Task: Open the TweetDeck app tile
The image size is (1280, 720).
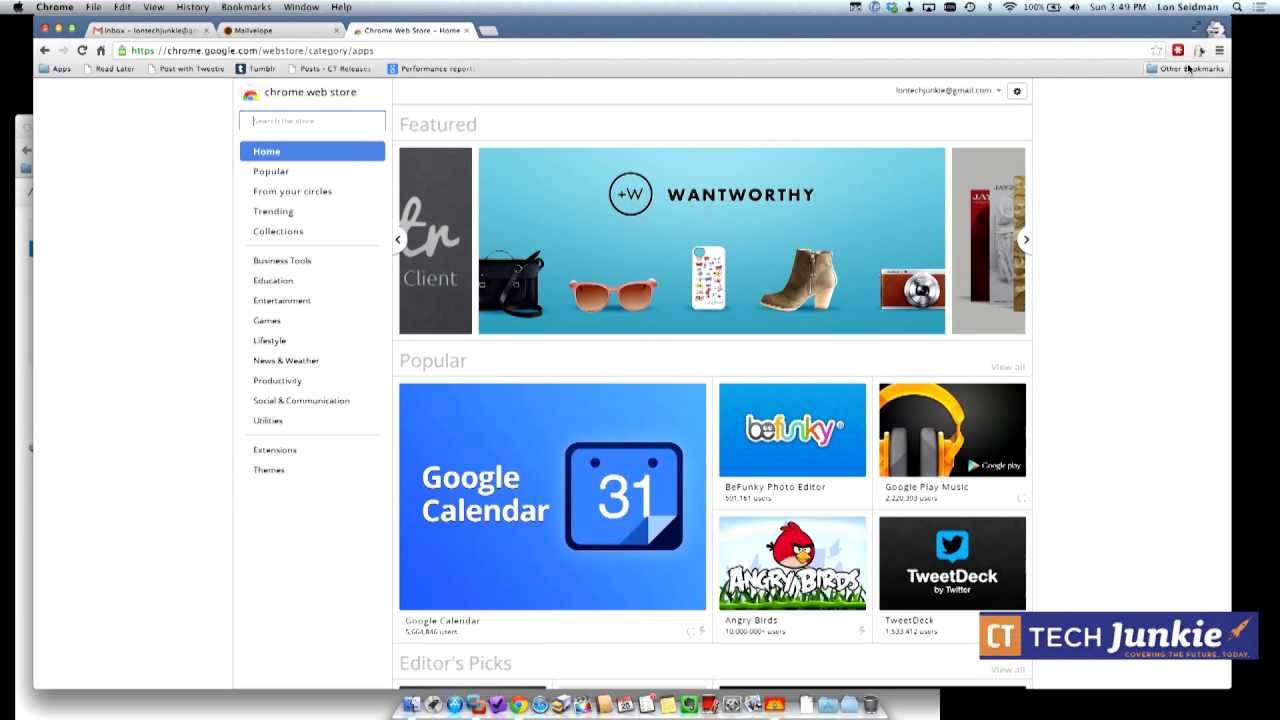Action: pyautogui.click(x=952, y=576)
